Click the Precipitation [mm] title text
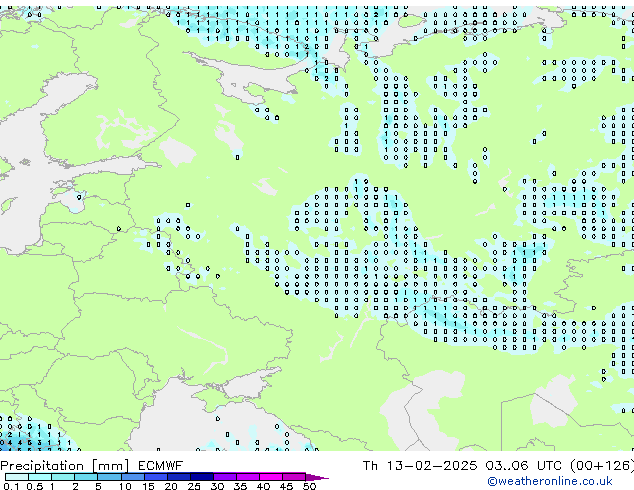Image resolution: width=634 pixels, height=490 pixels. pyautogui.click(x=65, y=466)
